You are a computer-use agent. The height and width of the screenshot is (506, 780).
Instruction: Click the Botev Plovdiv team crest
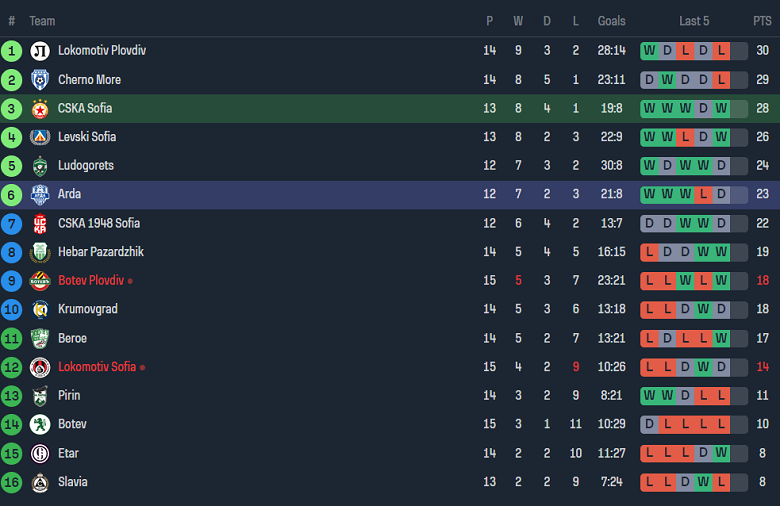[40, 281]
